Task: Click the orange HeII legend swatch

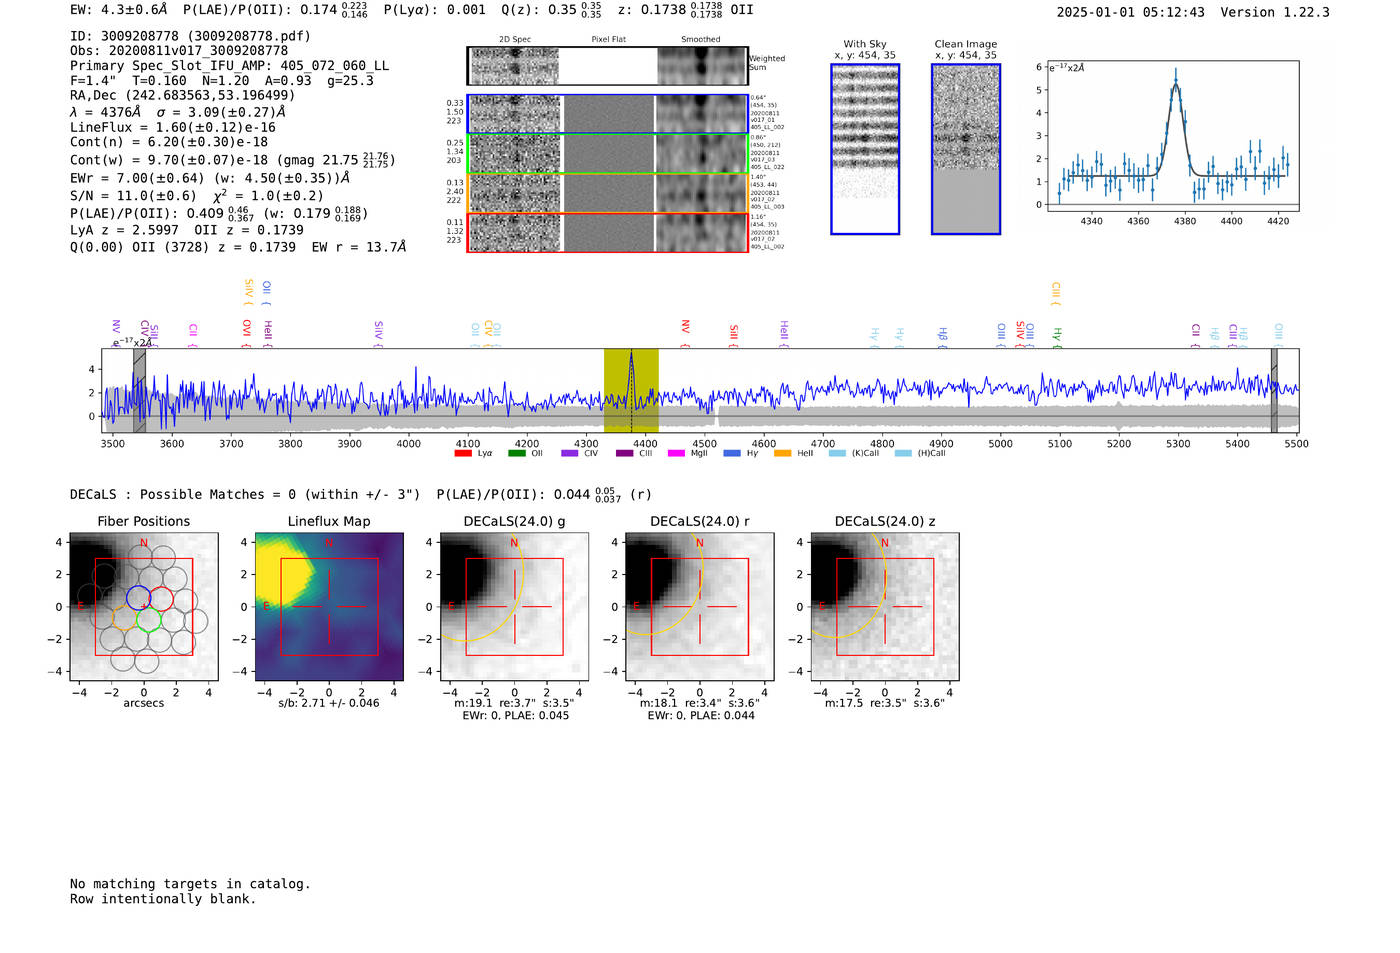Action: (x=782, y=453)
